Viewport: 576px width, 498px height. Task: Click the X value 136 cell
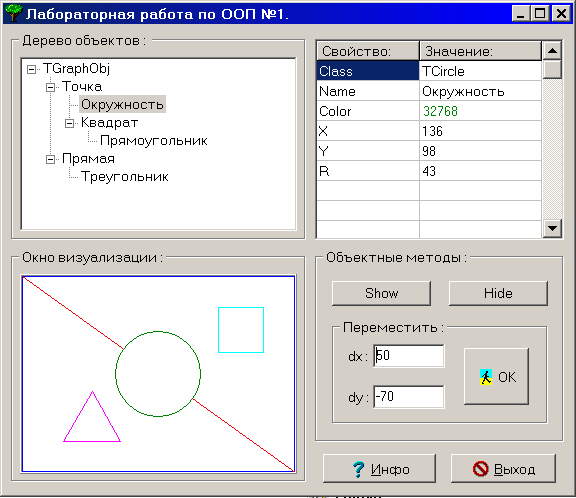pyautogui.click(x=480, y=131)
